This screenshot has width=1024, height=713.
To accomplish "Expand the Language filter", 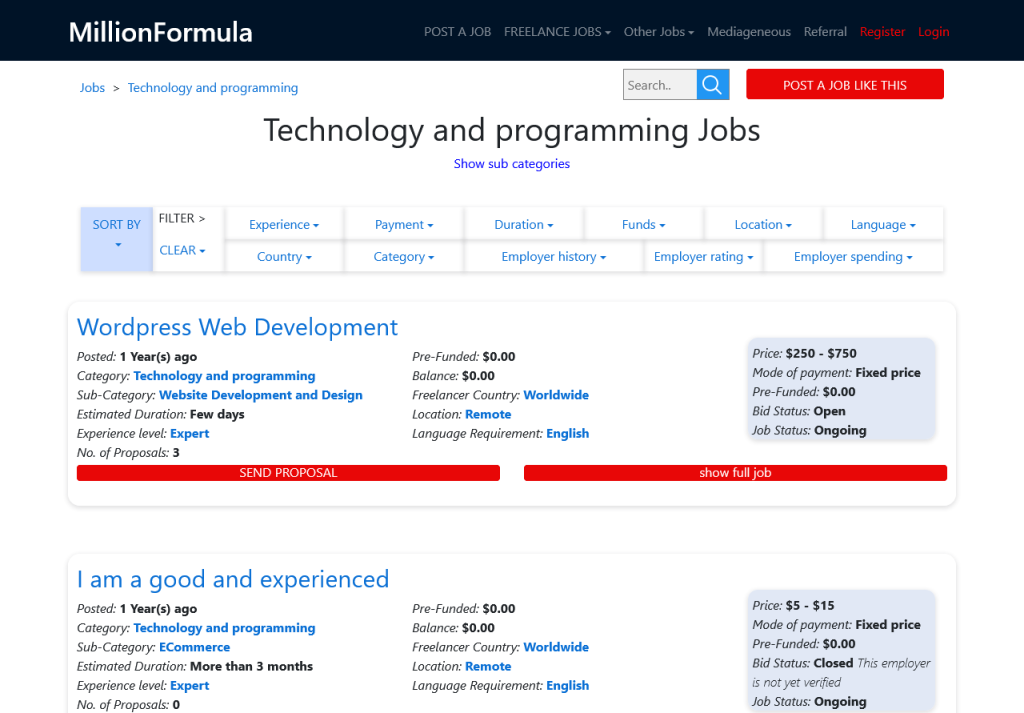I will tap(883, 223).
